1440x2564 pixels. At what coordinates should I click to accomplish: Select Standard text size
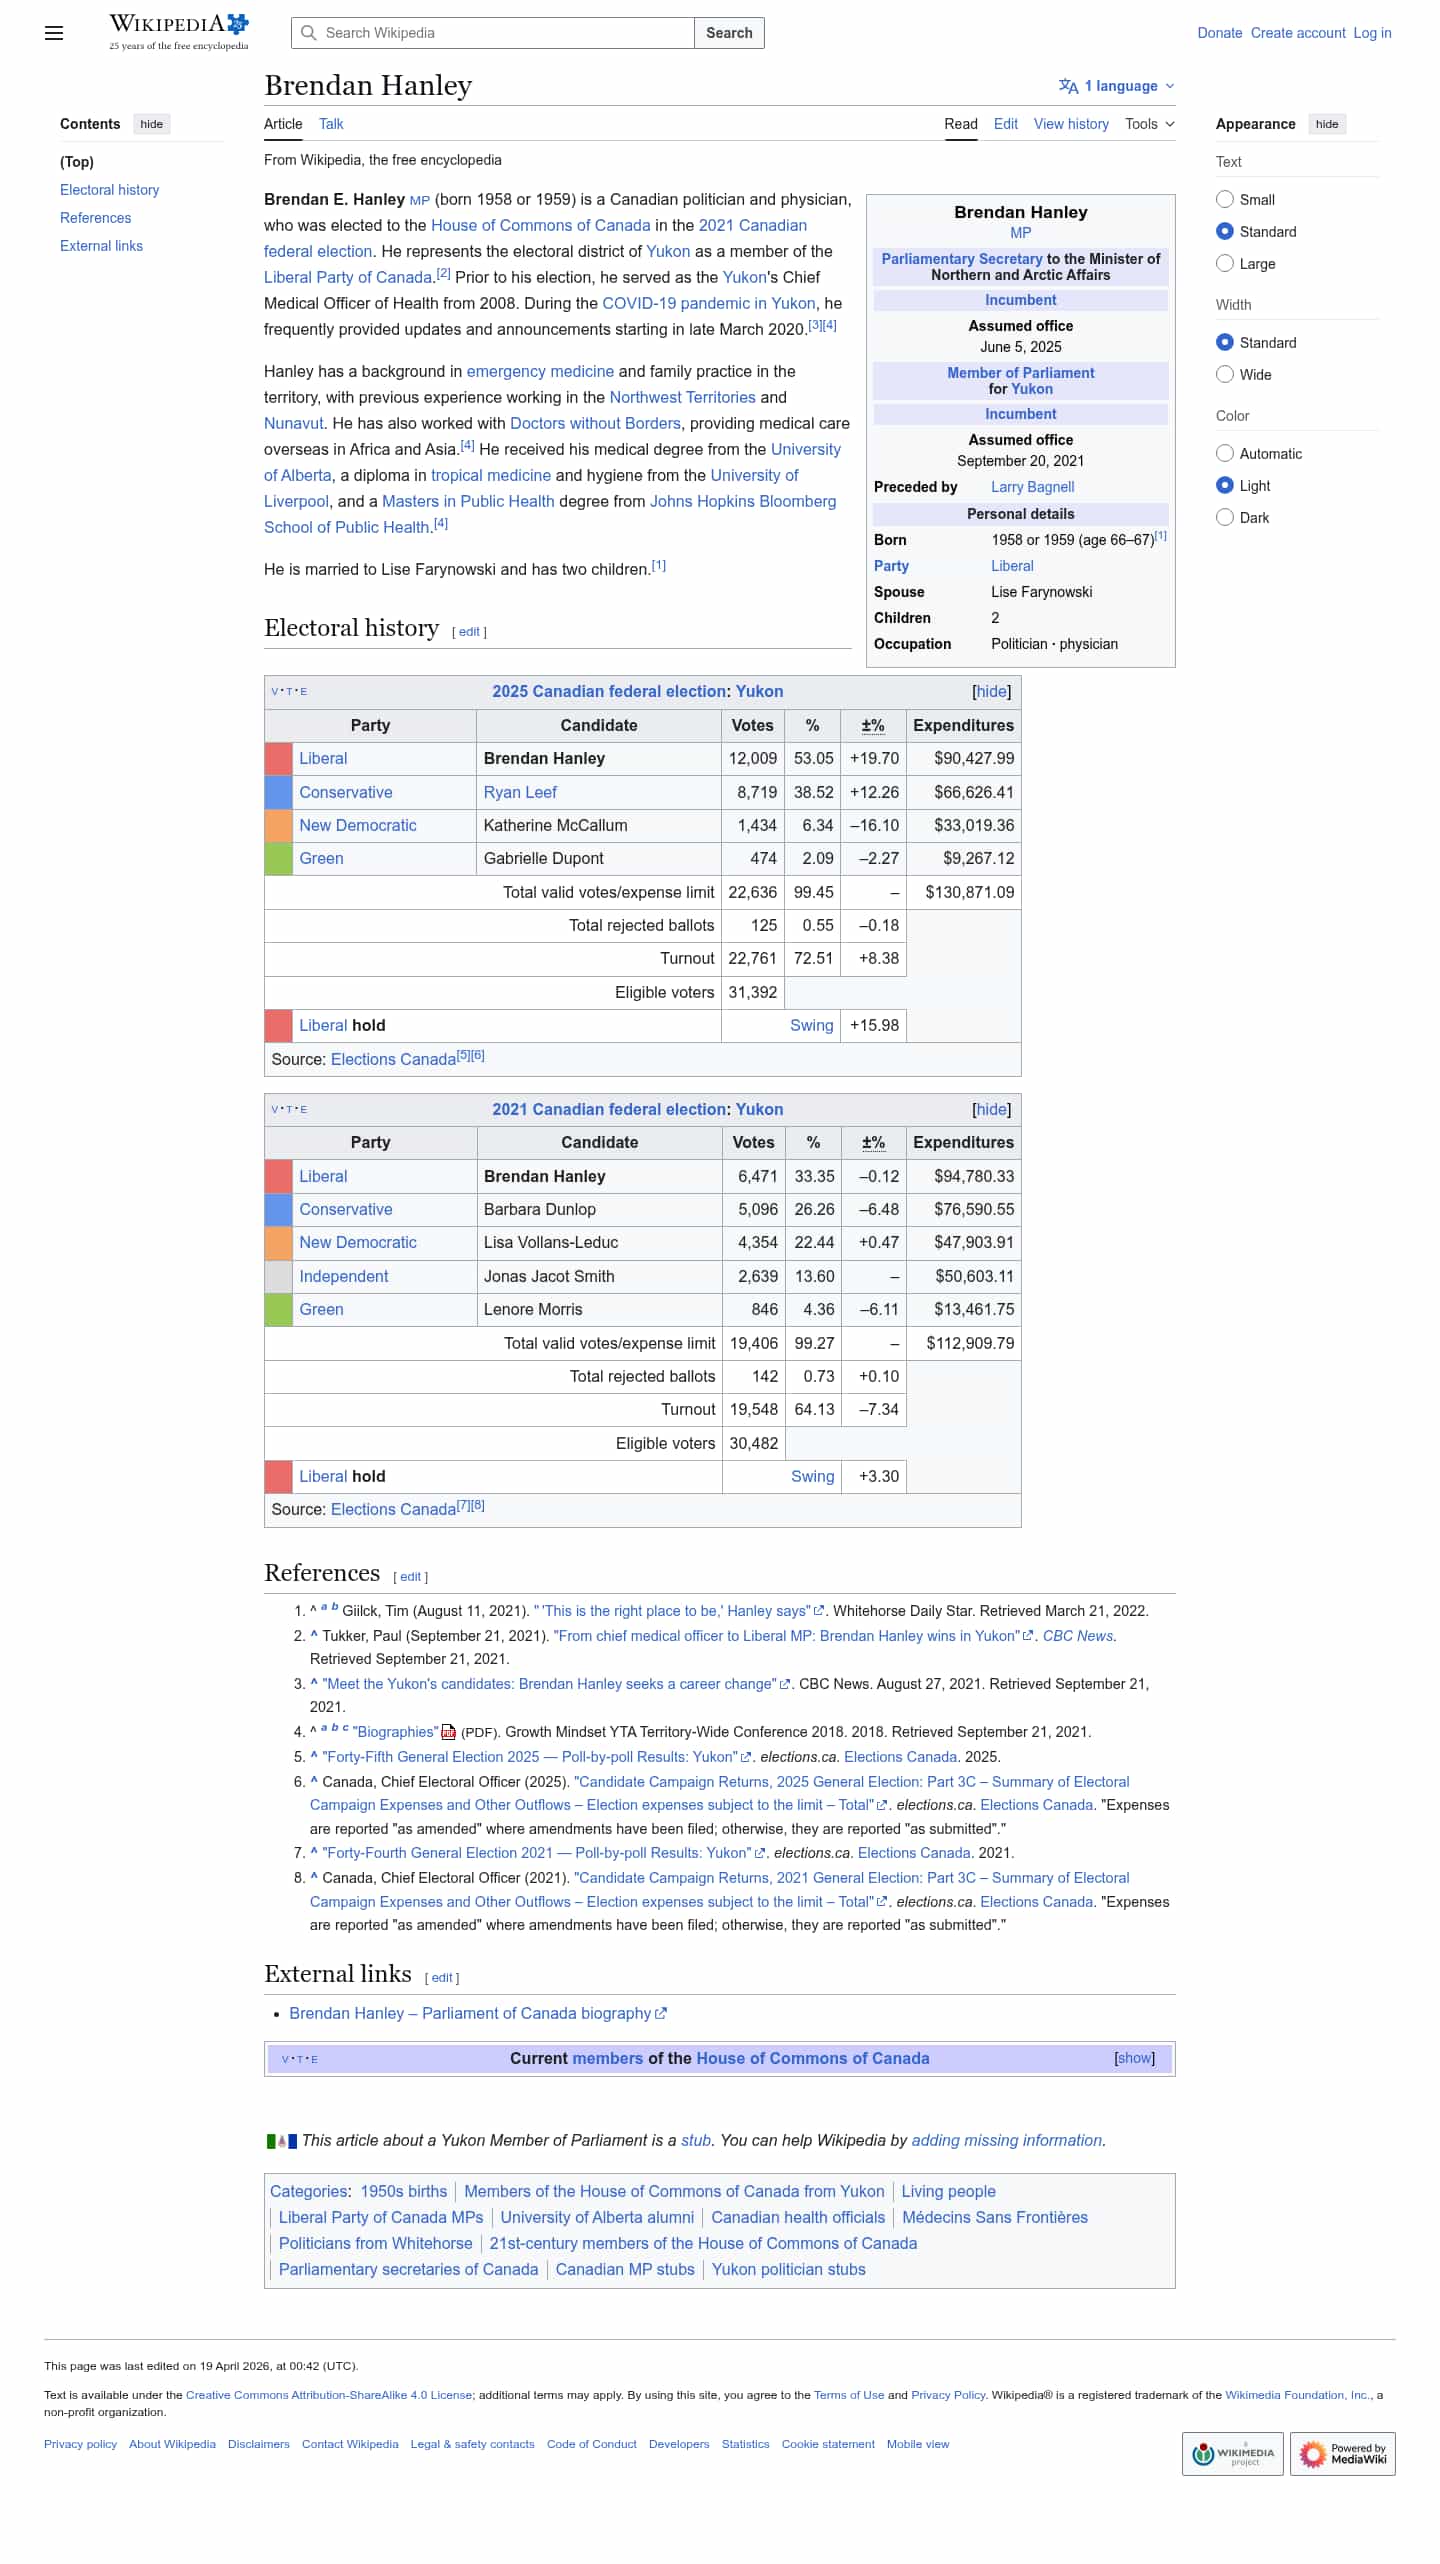[1225, 231]
